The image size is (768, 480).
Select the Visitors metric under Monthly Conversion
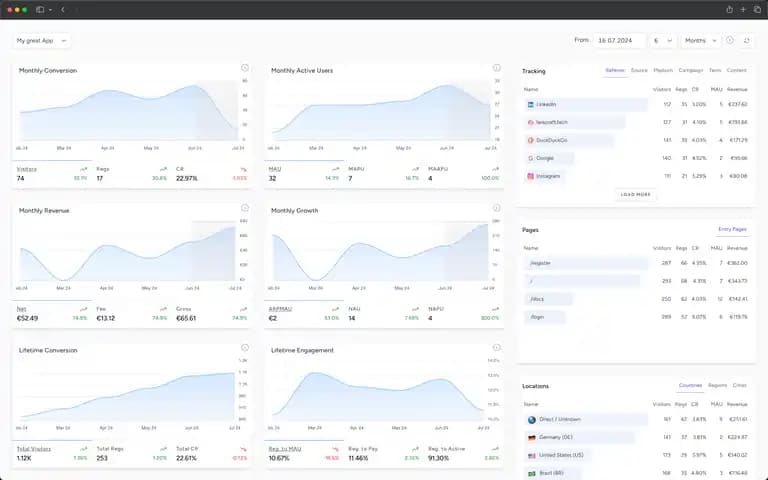[52, 174]
